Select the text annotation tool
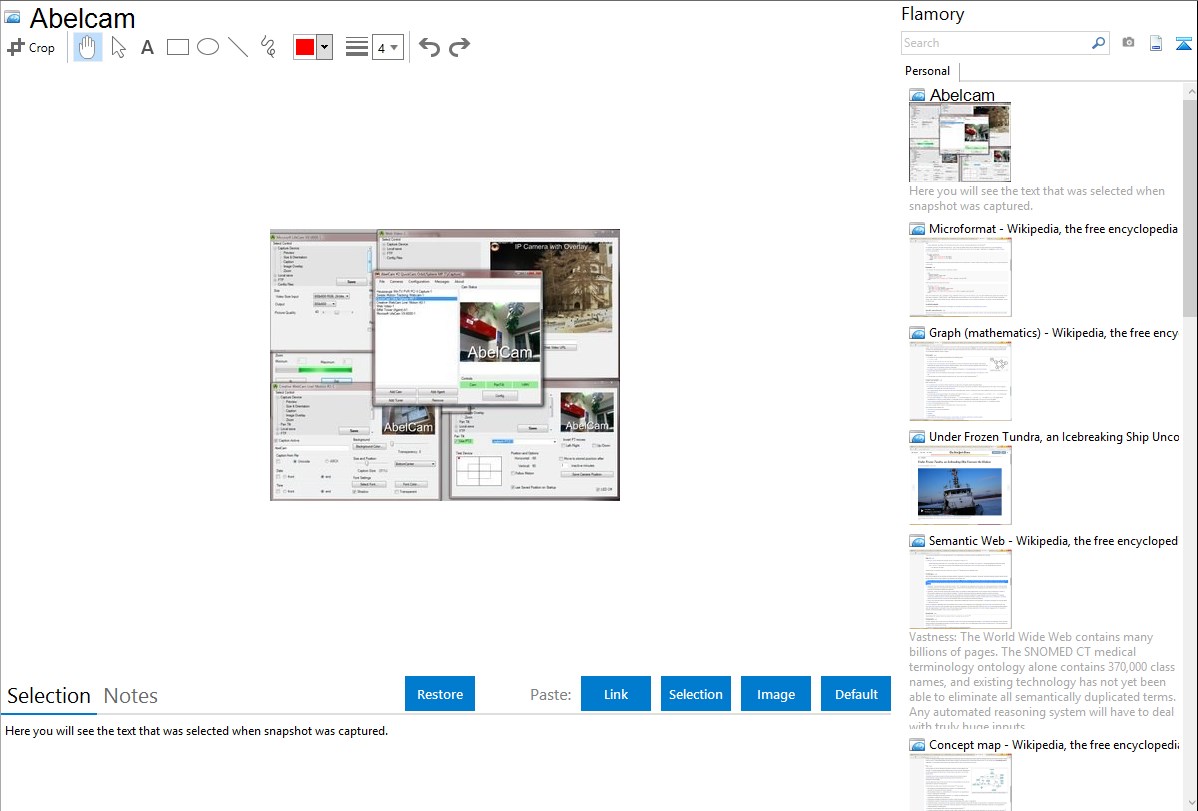Image resolution: width=1198 pixels, height=811 pixels. pos(147,47)
